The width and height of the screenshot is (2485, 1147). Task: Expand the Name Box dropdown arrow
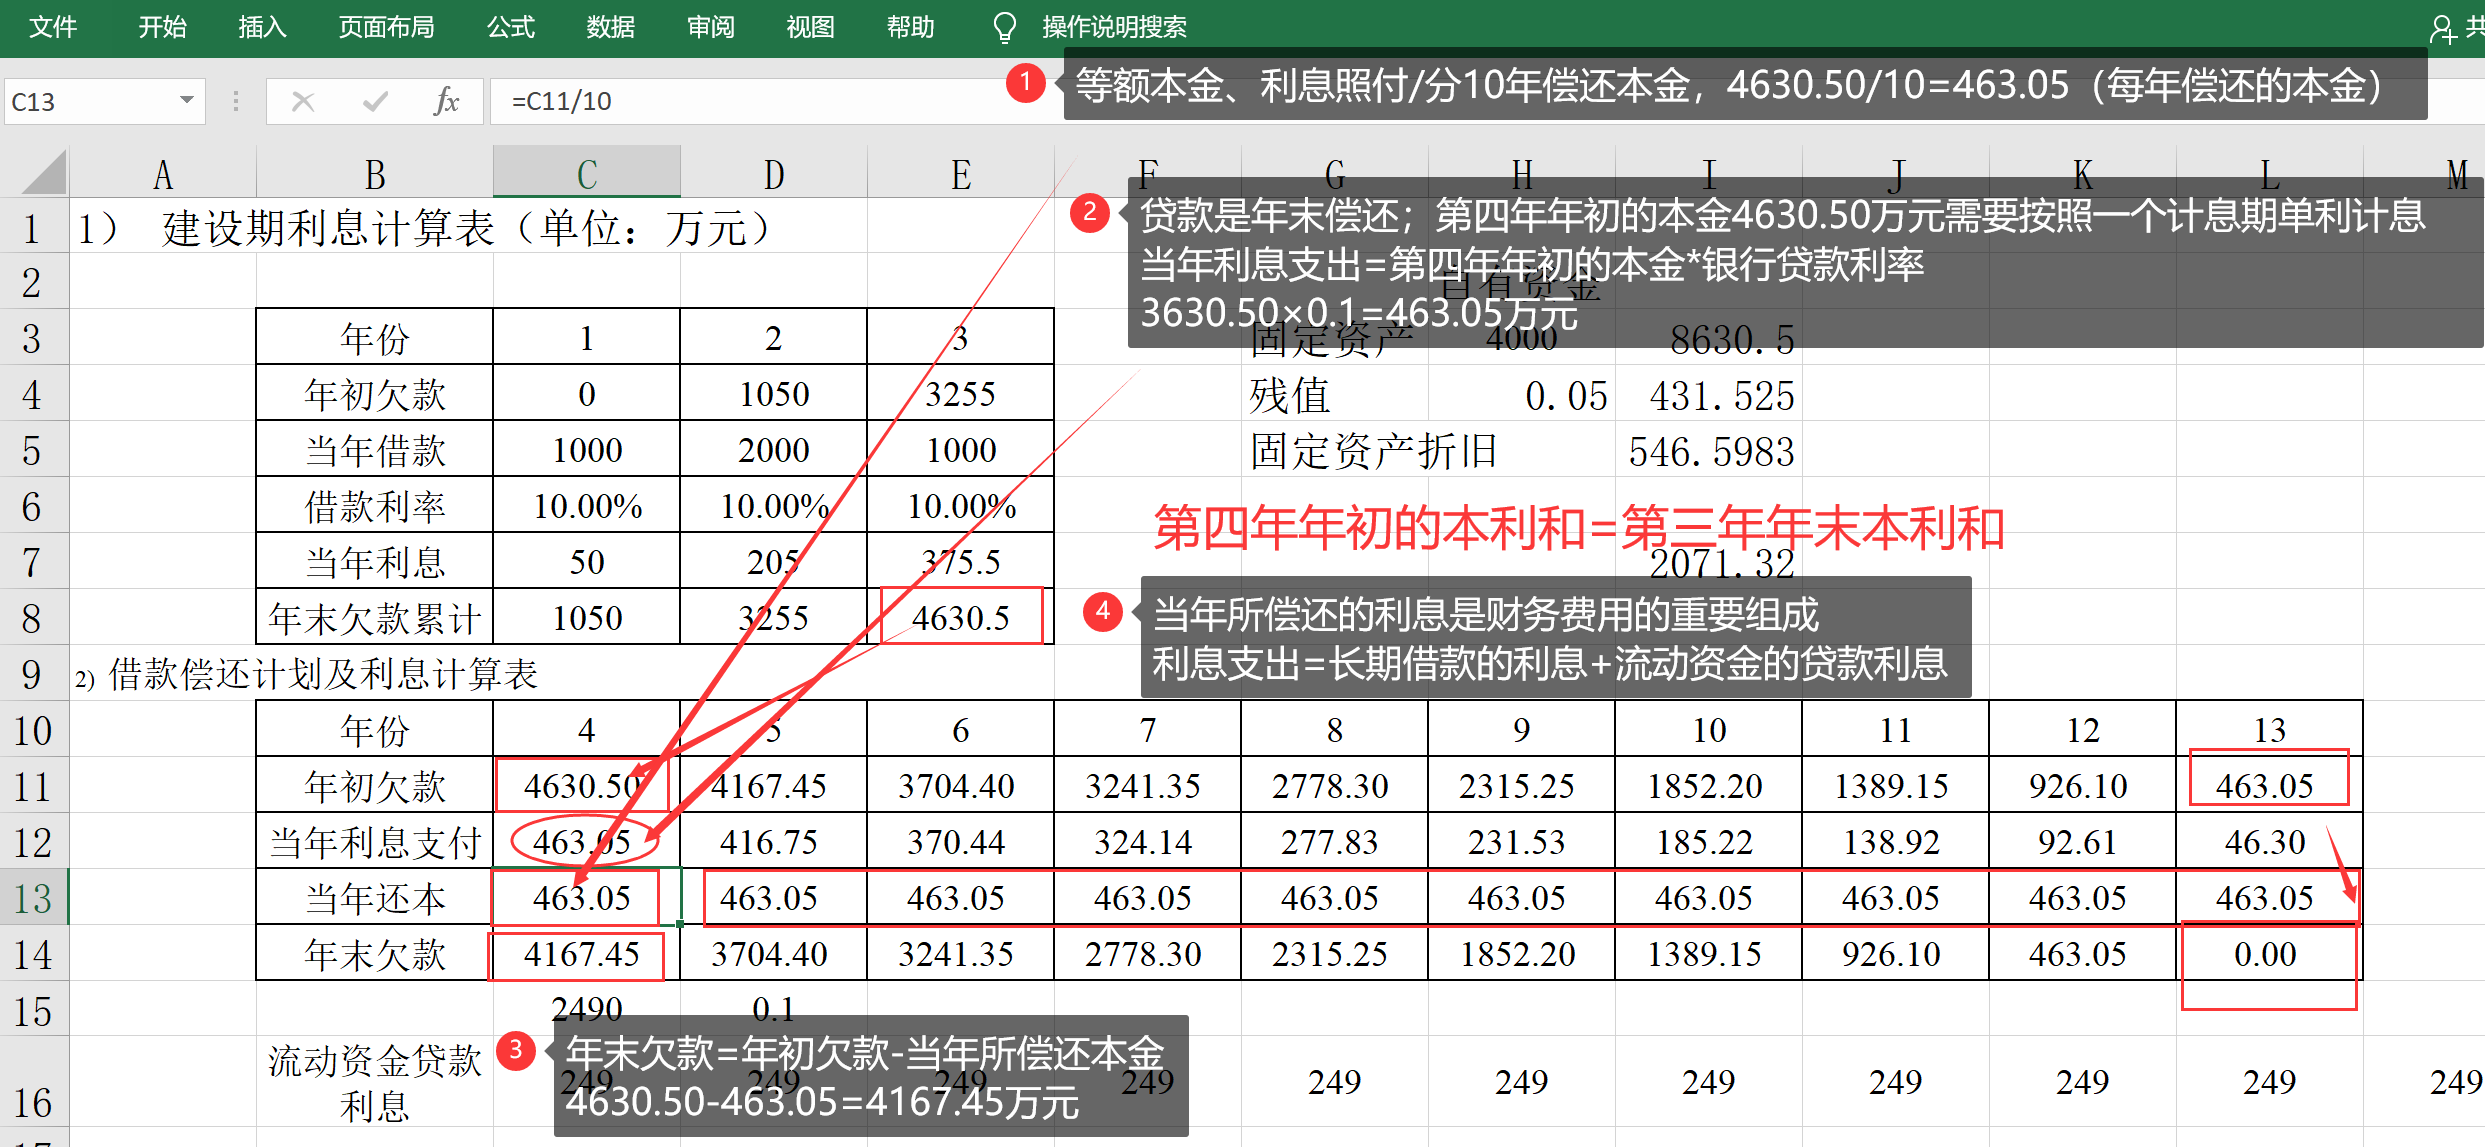[x=186, y=101]
